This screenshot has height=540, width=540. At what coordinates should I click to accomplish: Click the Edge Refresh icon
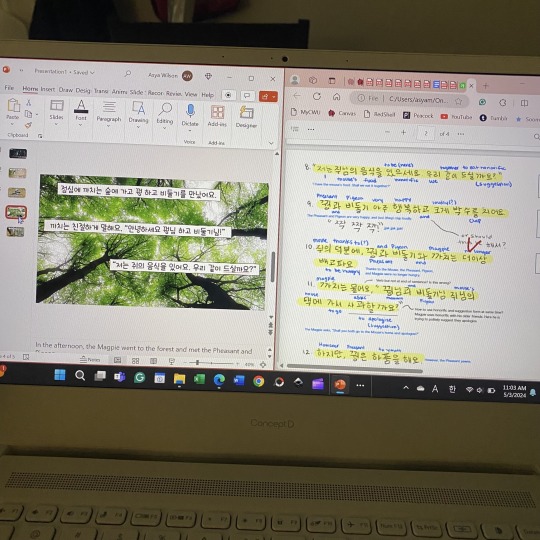316,96
